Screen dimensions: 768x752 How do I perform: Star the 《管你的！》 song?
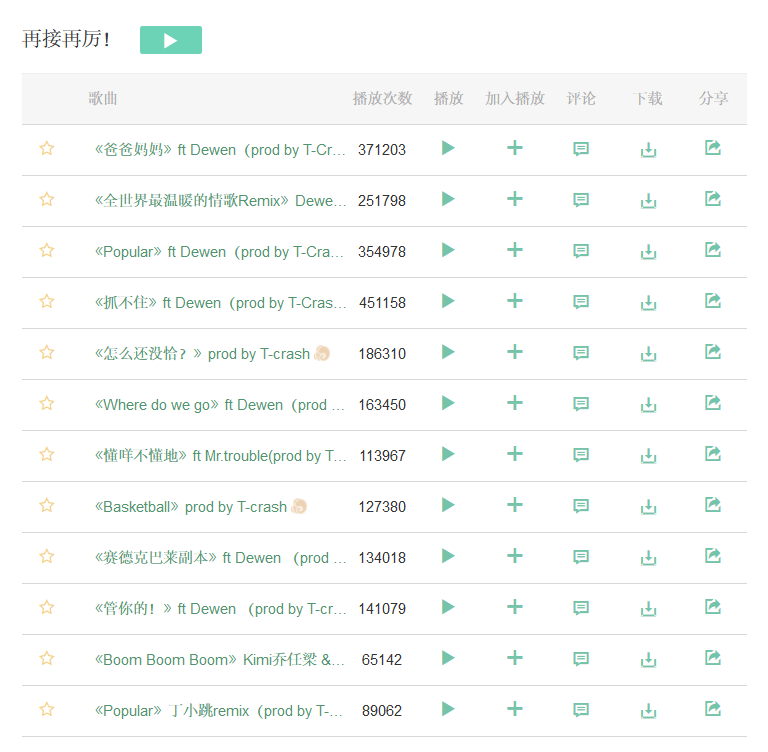tap(47, 607)
